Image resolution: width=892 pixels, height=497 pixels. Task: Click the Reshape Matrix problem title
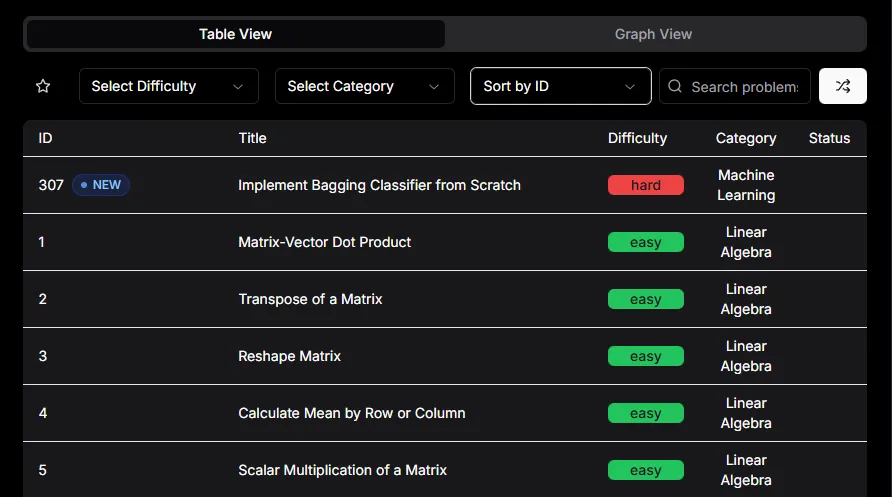(x=289, y=356)
